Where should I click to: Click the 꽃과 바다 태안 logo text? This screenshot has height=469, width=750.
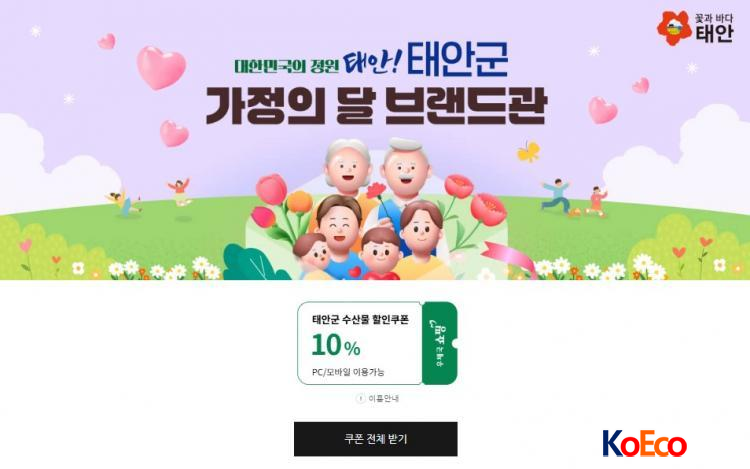pyautogui.click(x=714, y=28)
